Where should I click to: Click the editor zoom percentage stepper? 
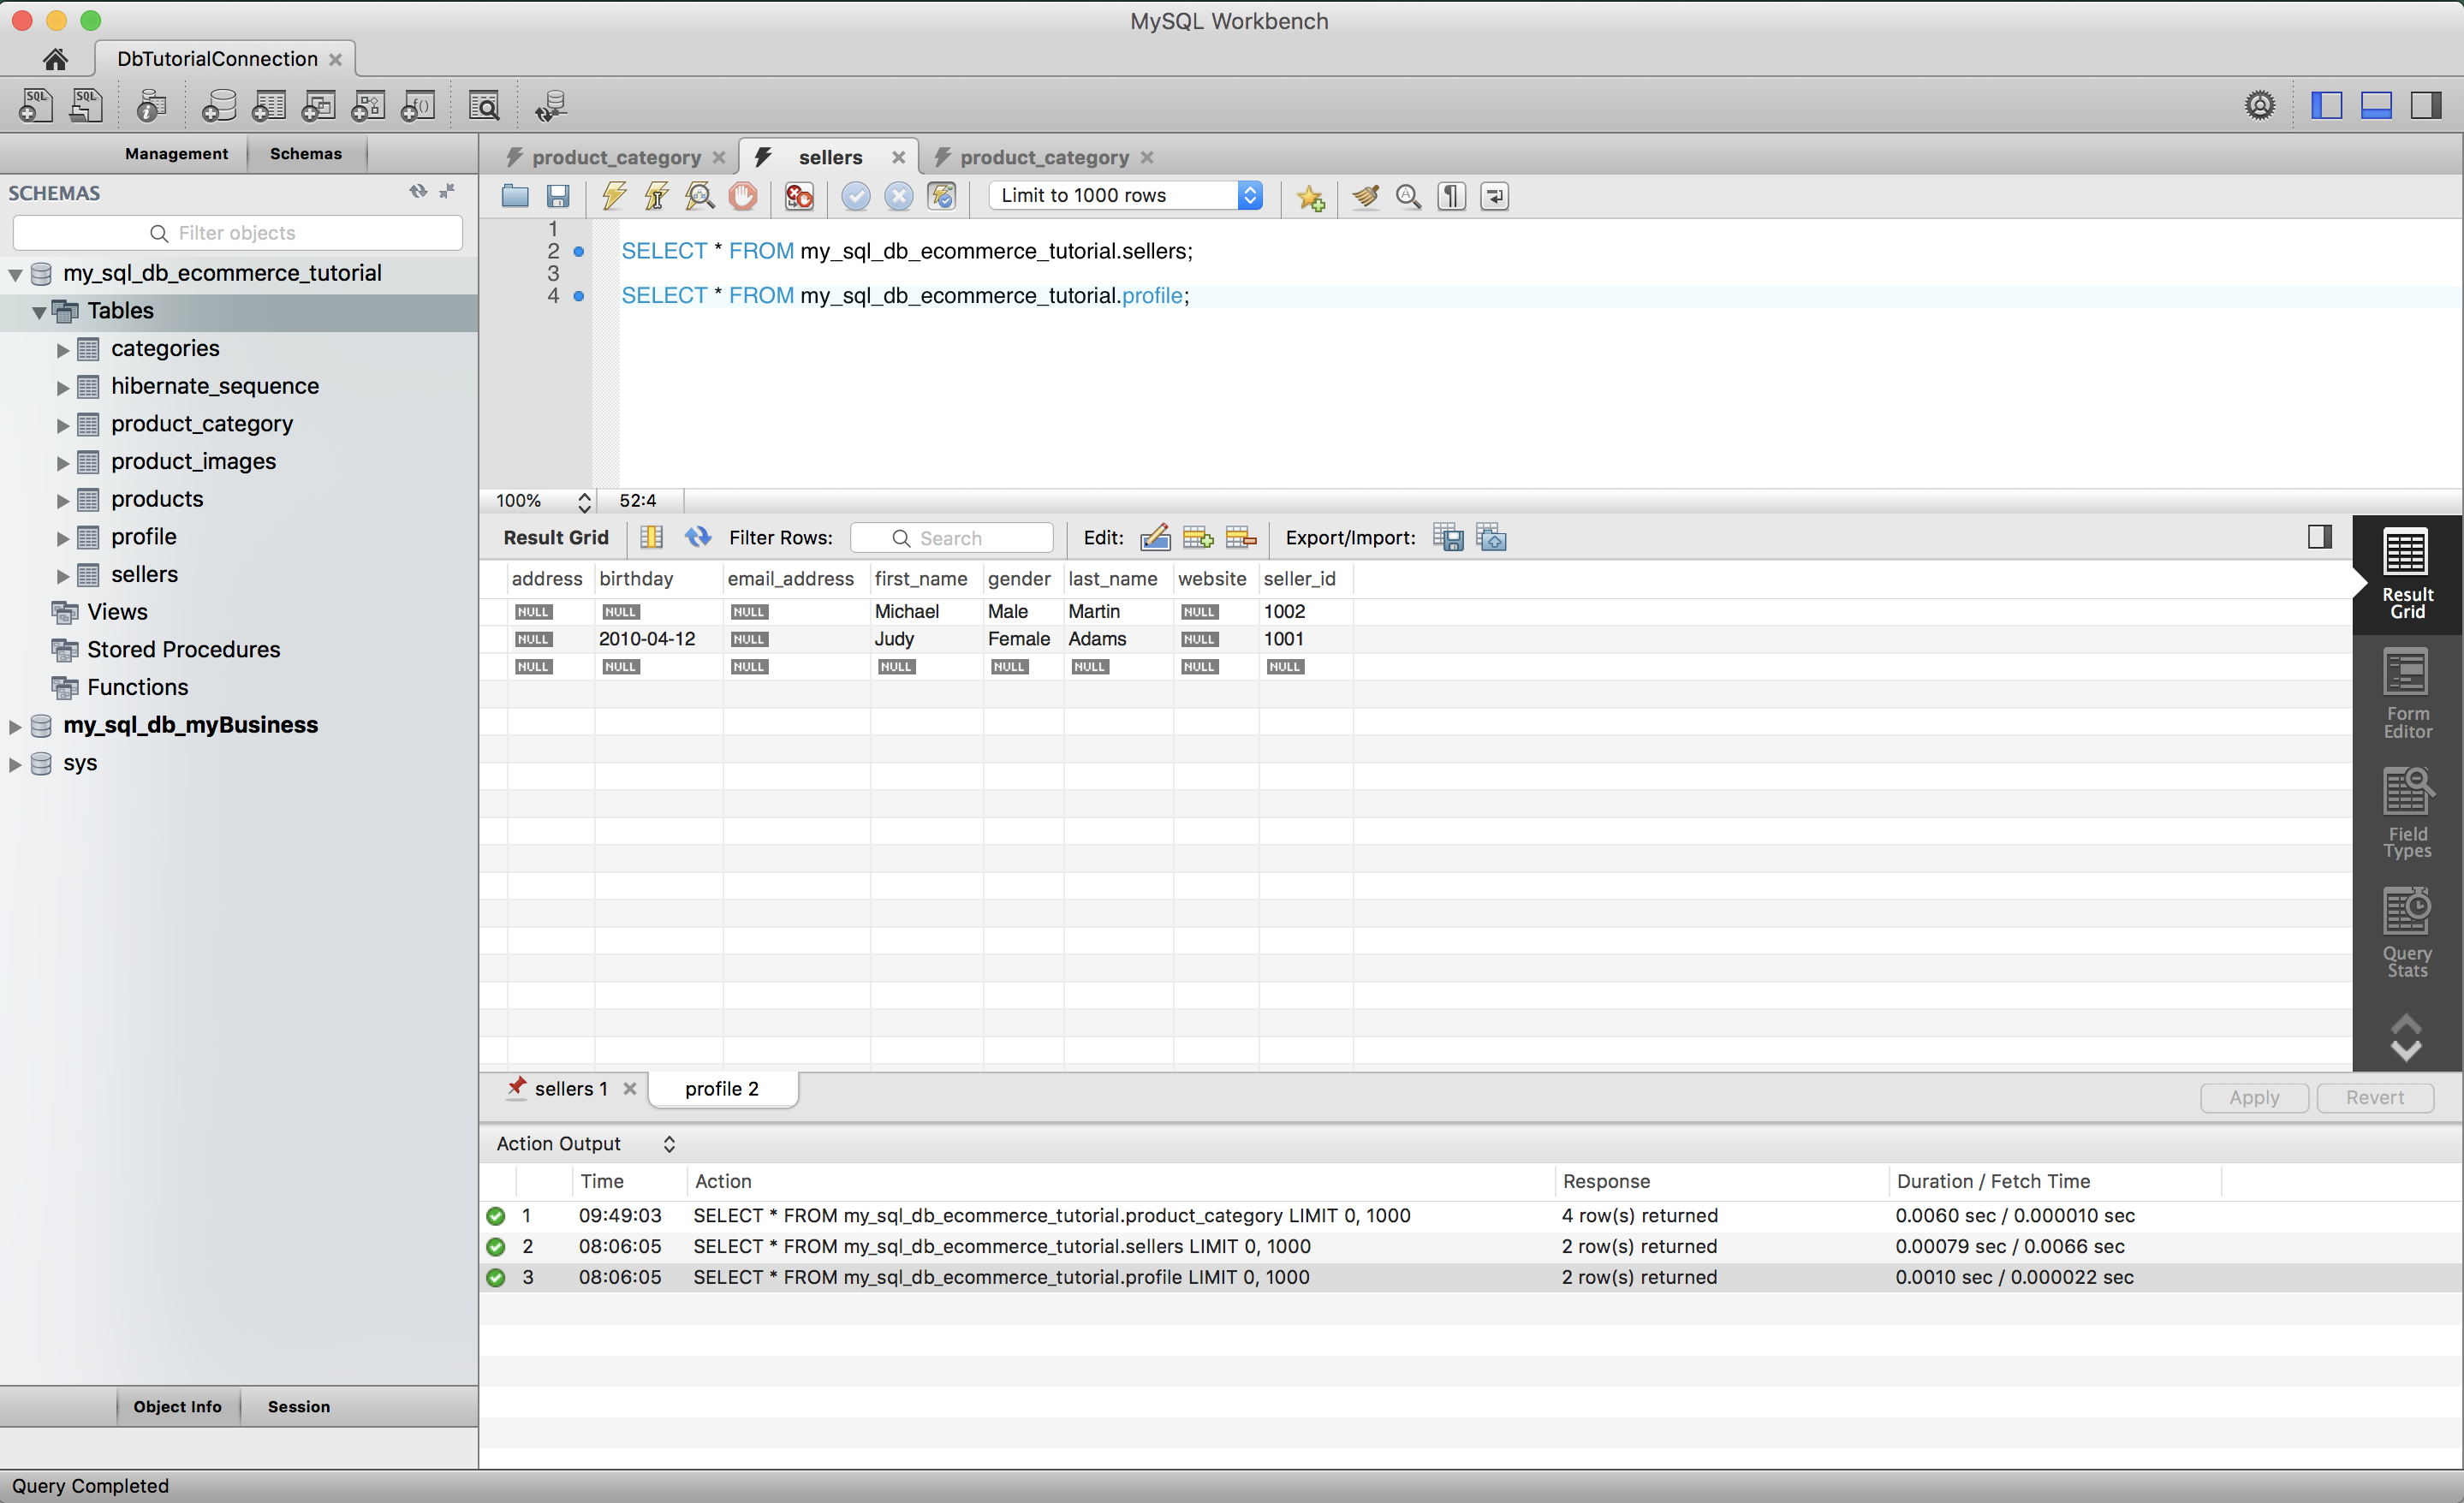tap(584, 501)
